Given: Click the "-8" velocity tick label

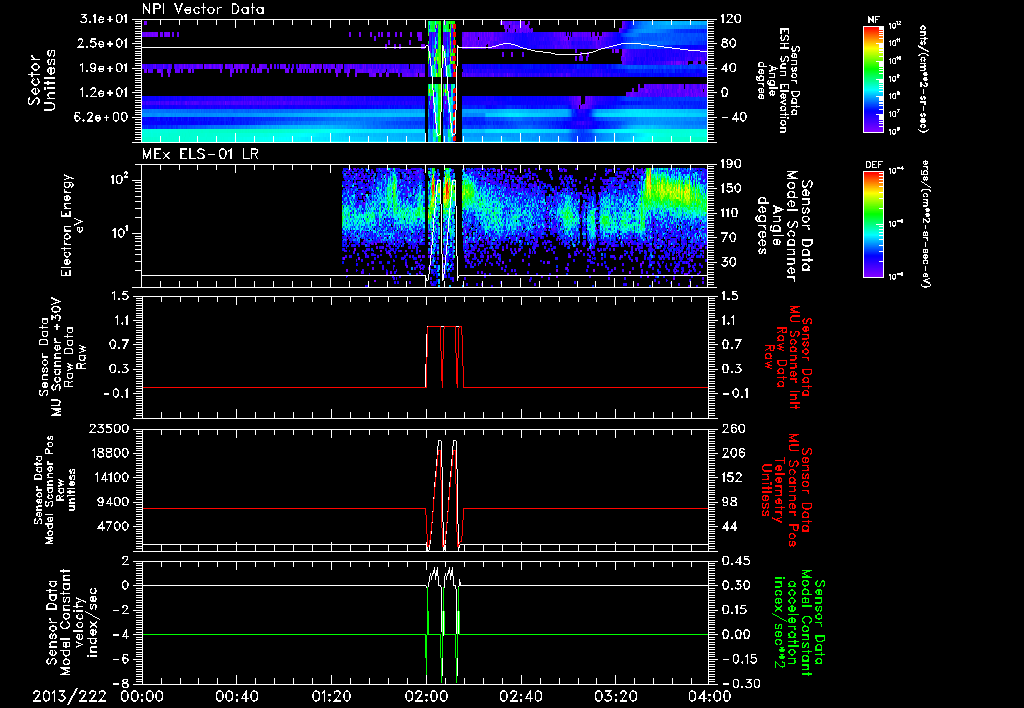Looking at the screenshot, I should pyautogui.click(x=121, y=684).
